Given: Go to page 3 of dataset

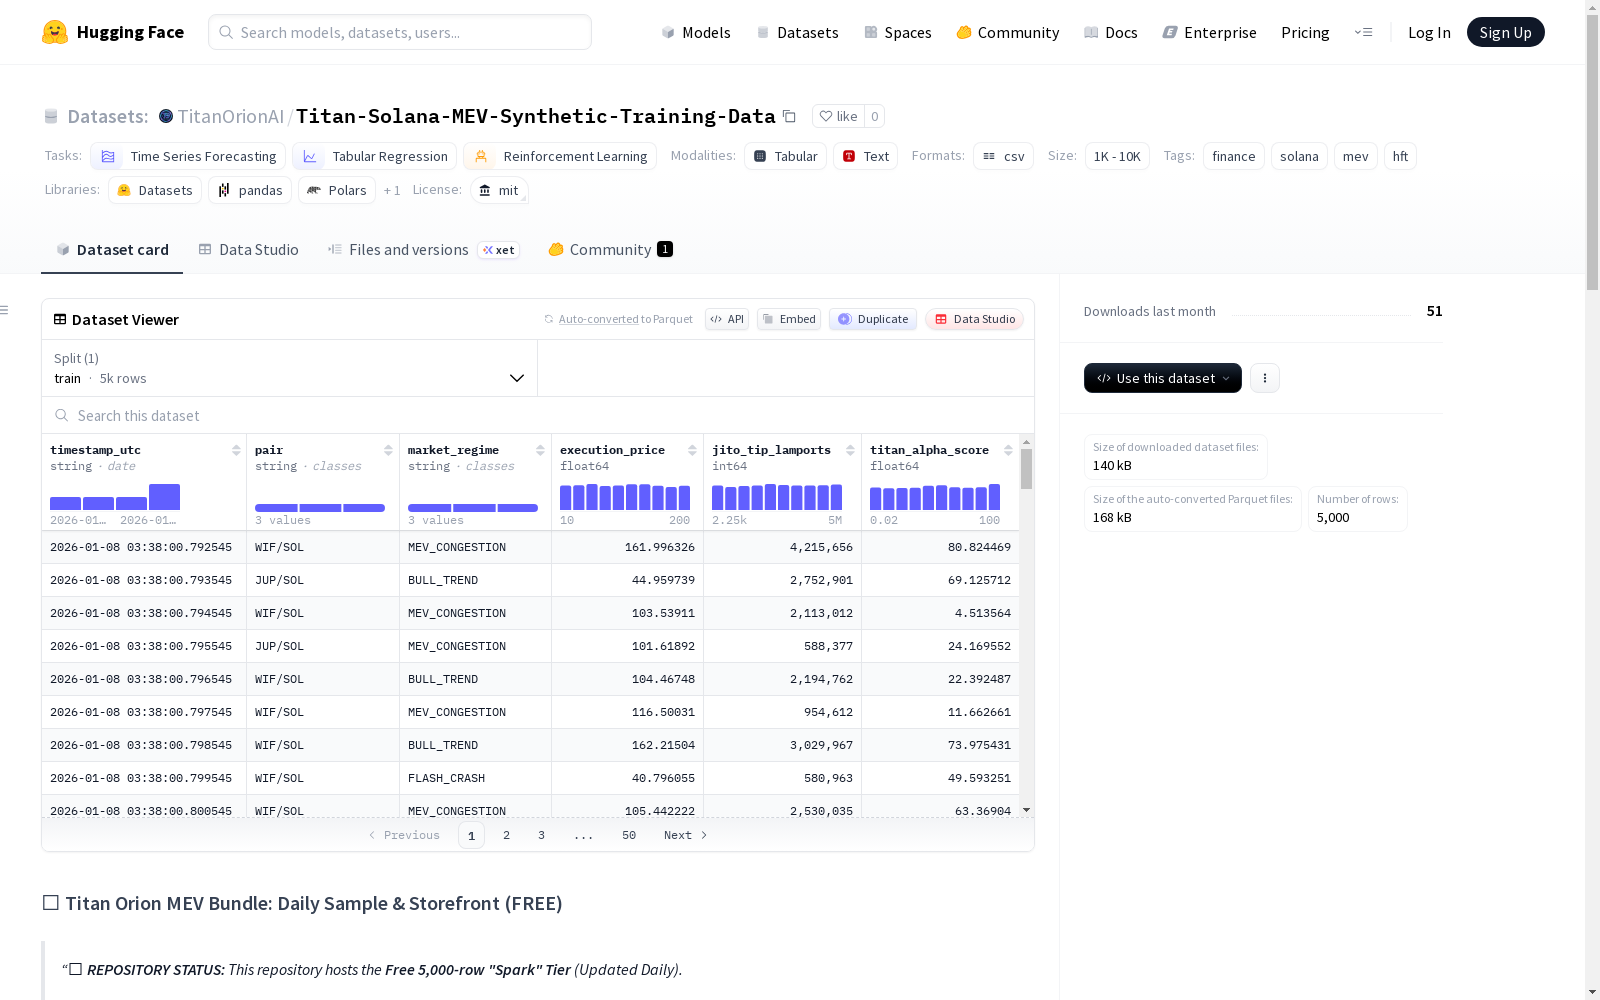Looking at the screenshot, I should 541,835.
